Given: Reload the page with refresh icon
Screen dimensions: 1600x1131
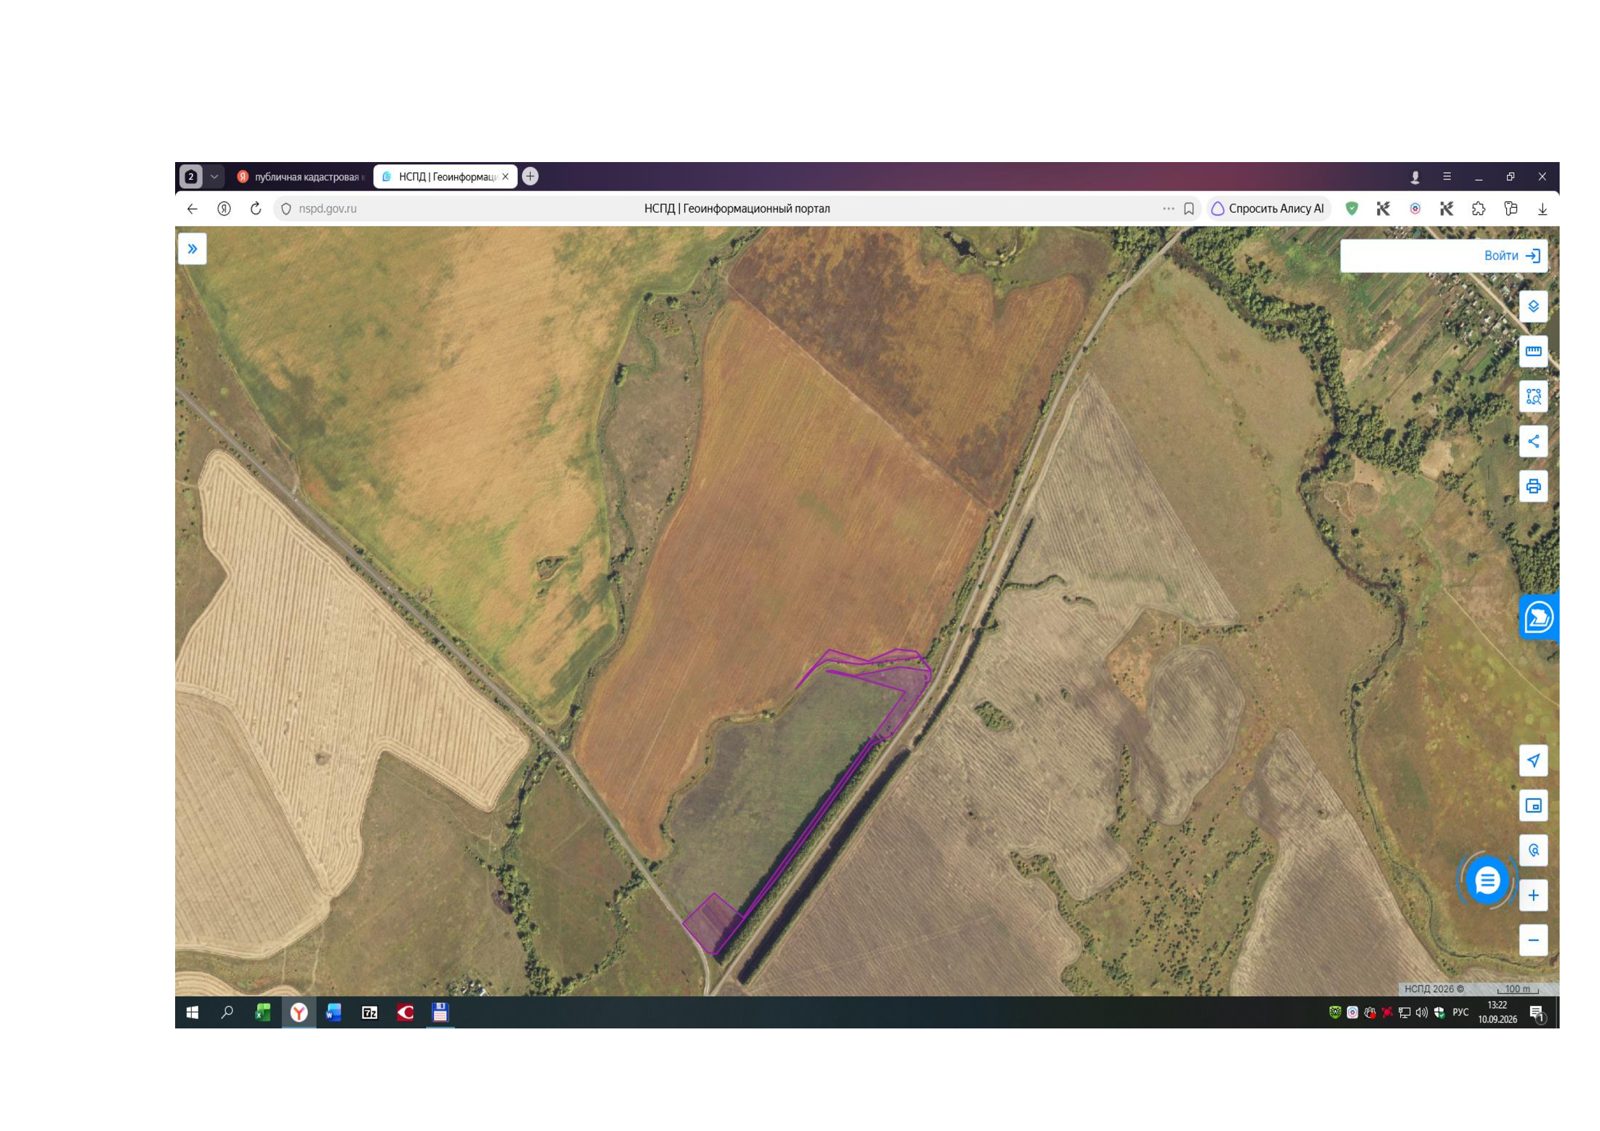Looking at the screenshot, I should pyautogui.click(x=255, y=209).
